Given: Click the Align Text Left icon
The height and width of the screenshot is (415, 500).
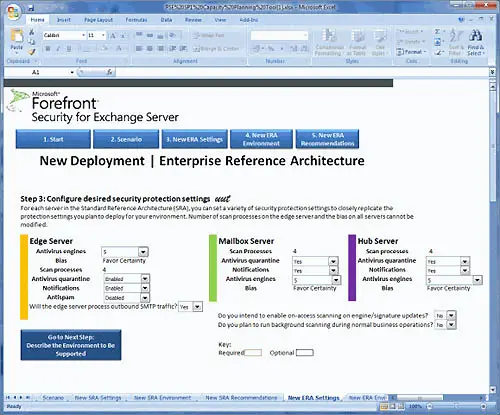Looking at the screenshot, I should [x=139, y=49].
